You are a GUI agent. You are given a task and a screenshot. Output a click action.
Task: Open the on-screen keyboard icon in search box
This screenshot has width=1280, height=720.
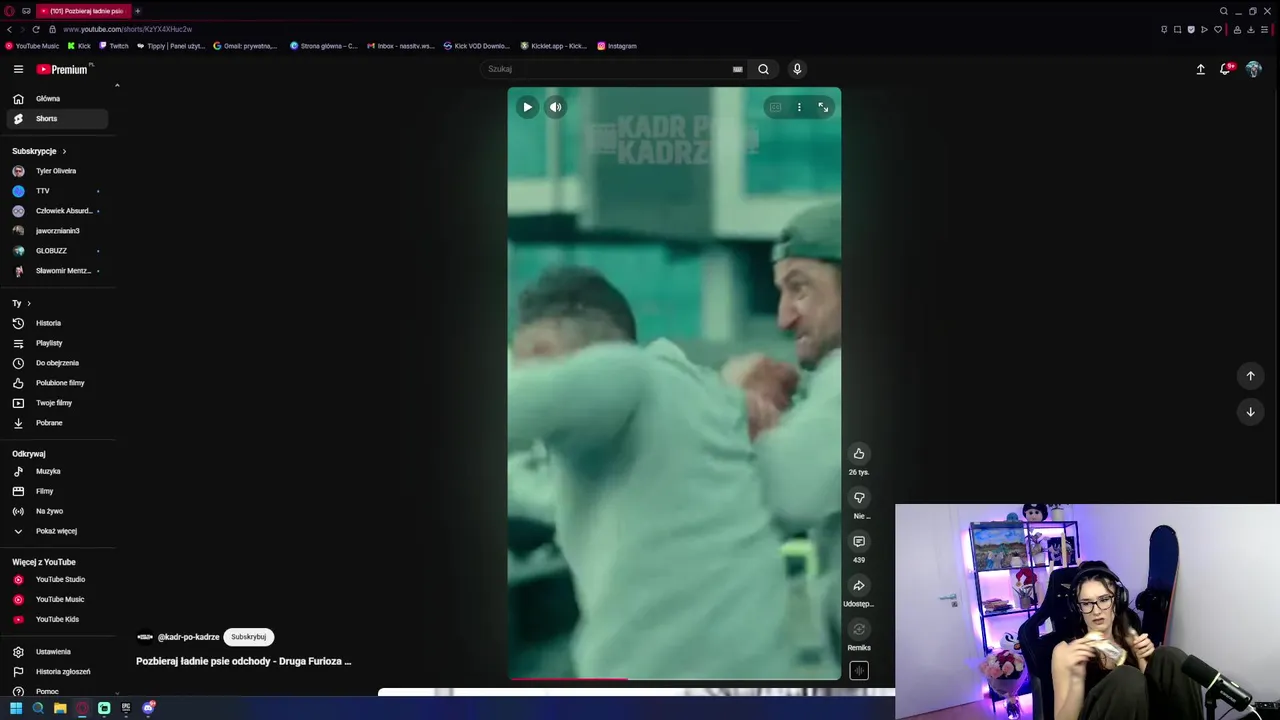(737, 69)
